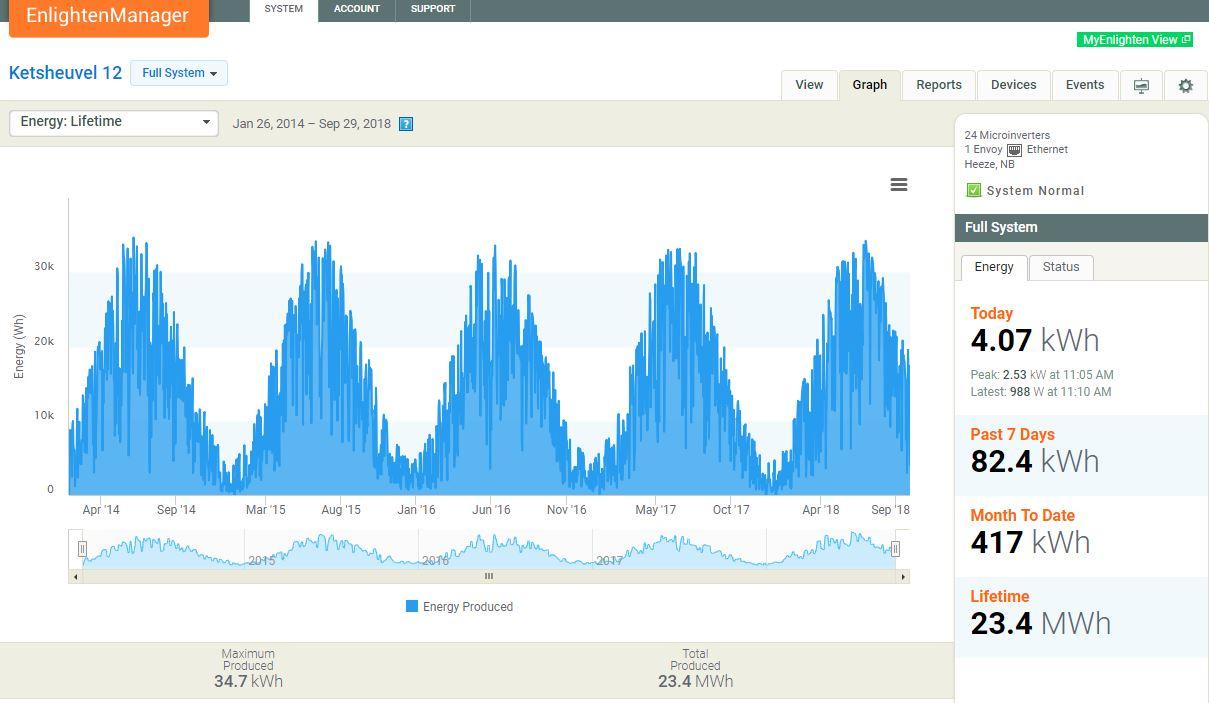This screenshot has height=703, width=1209.
Task: Open the ACCOUNT menu in top bar
Action: point(356,9)
